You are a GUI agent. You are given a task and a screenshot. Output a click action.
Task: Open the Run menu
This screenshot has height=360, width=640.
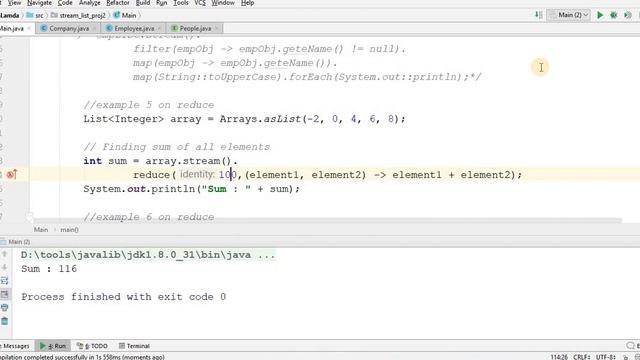(162, 3)
